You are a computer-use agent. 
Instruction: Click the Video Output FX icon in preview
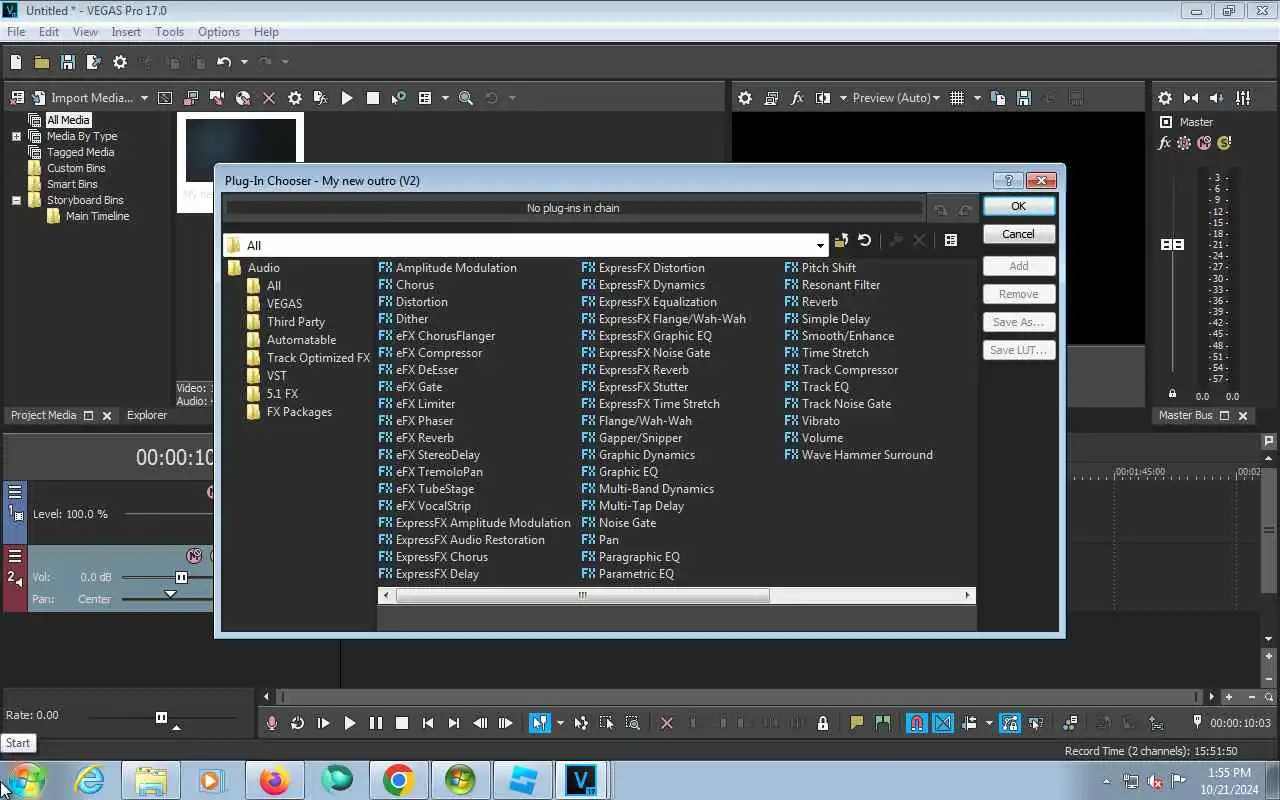pos(797,98)
